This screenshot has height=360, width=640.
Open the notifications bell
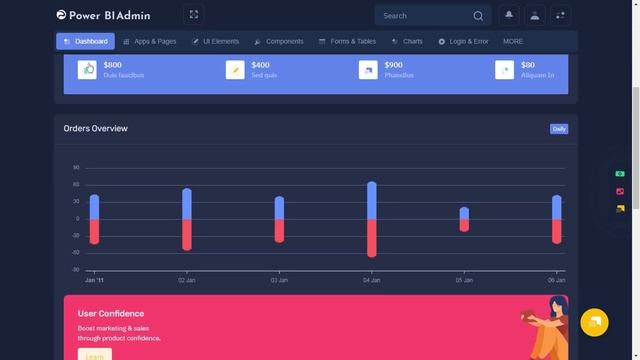[x=509, y=15]
